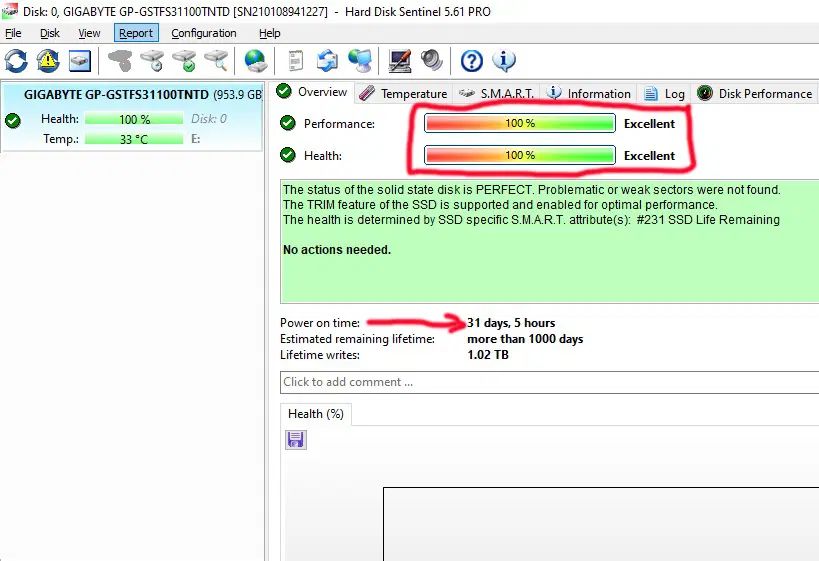
Task: Click the disk icon with green checkmark
Action: 184,61
